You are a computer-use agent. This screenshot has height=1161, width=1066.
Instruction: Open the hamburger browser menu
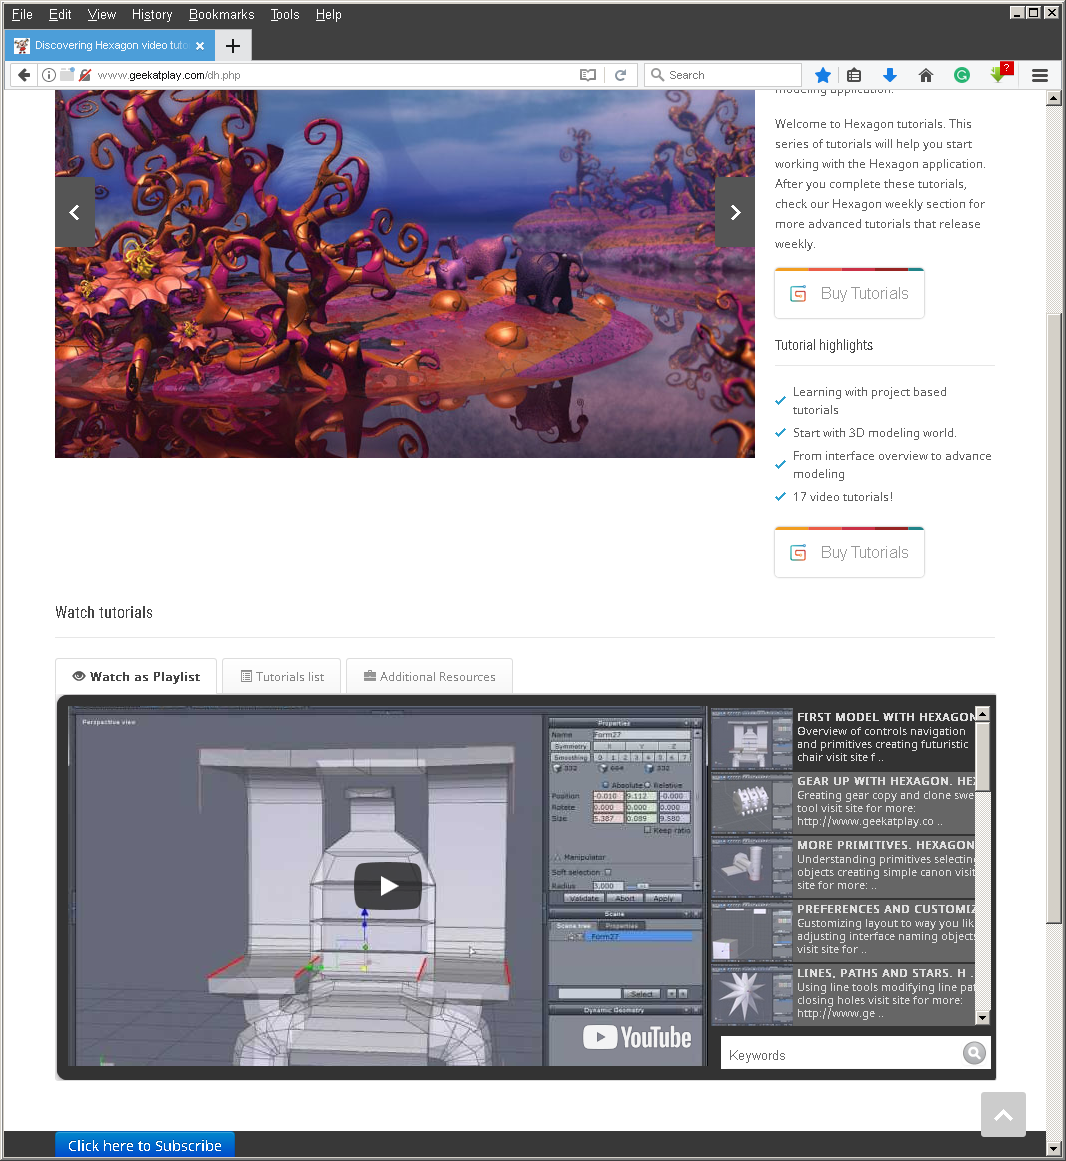[x=1040, y=75]
